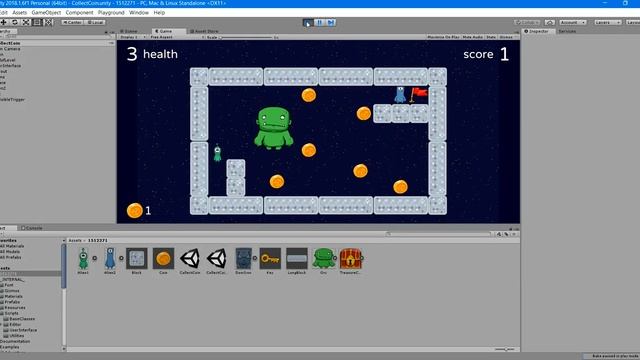Expand Orc prefab sub-assets
The image size is (640, 360).
coord(335,258)
